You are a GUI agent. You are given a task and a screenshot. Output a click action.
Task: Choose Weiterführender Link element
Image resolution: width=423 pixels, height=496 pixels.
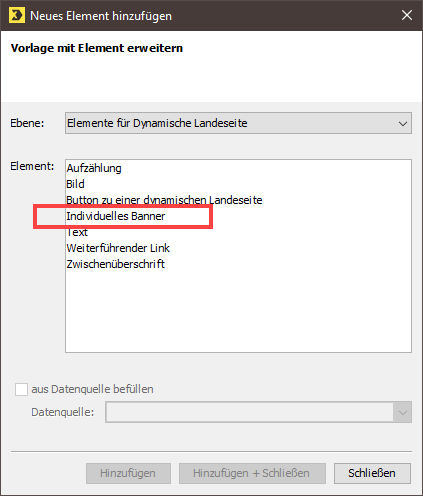click(x=118, y=248)
